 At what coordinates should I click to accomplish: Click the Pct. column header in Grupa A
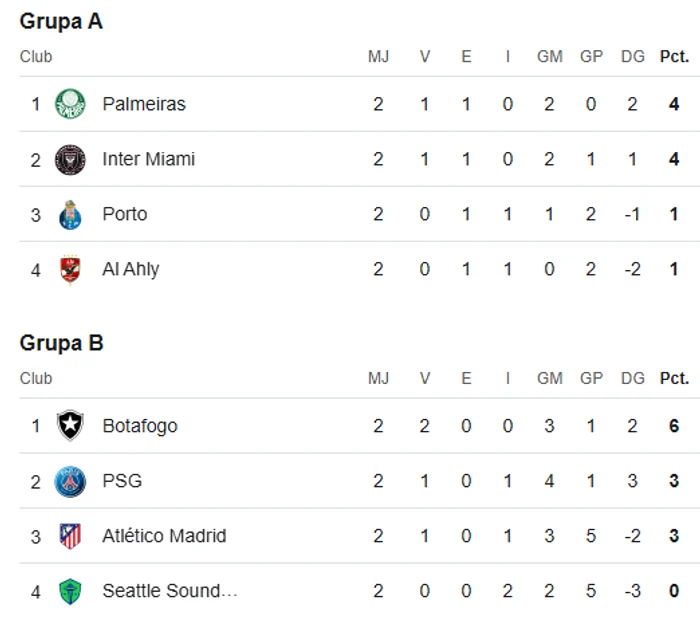pyautogui.click(x=674, y=57)
